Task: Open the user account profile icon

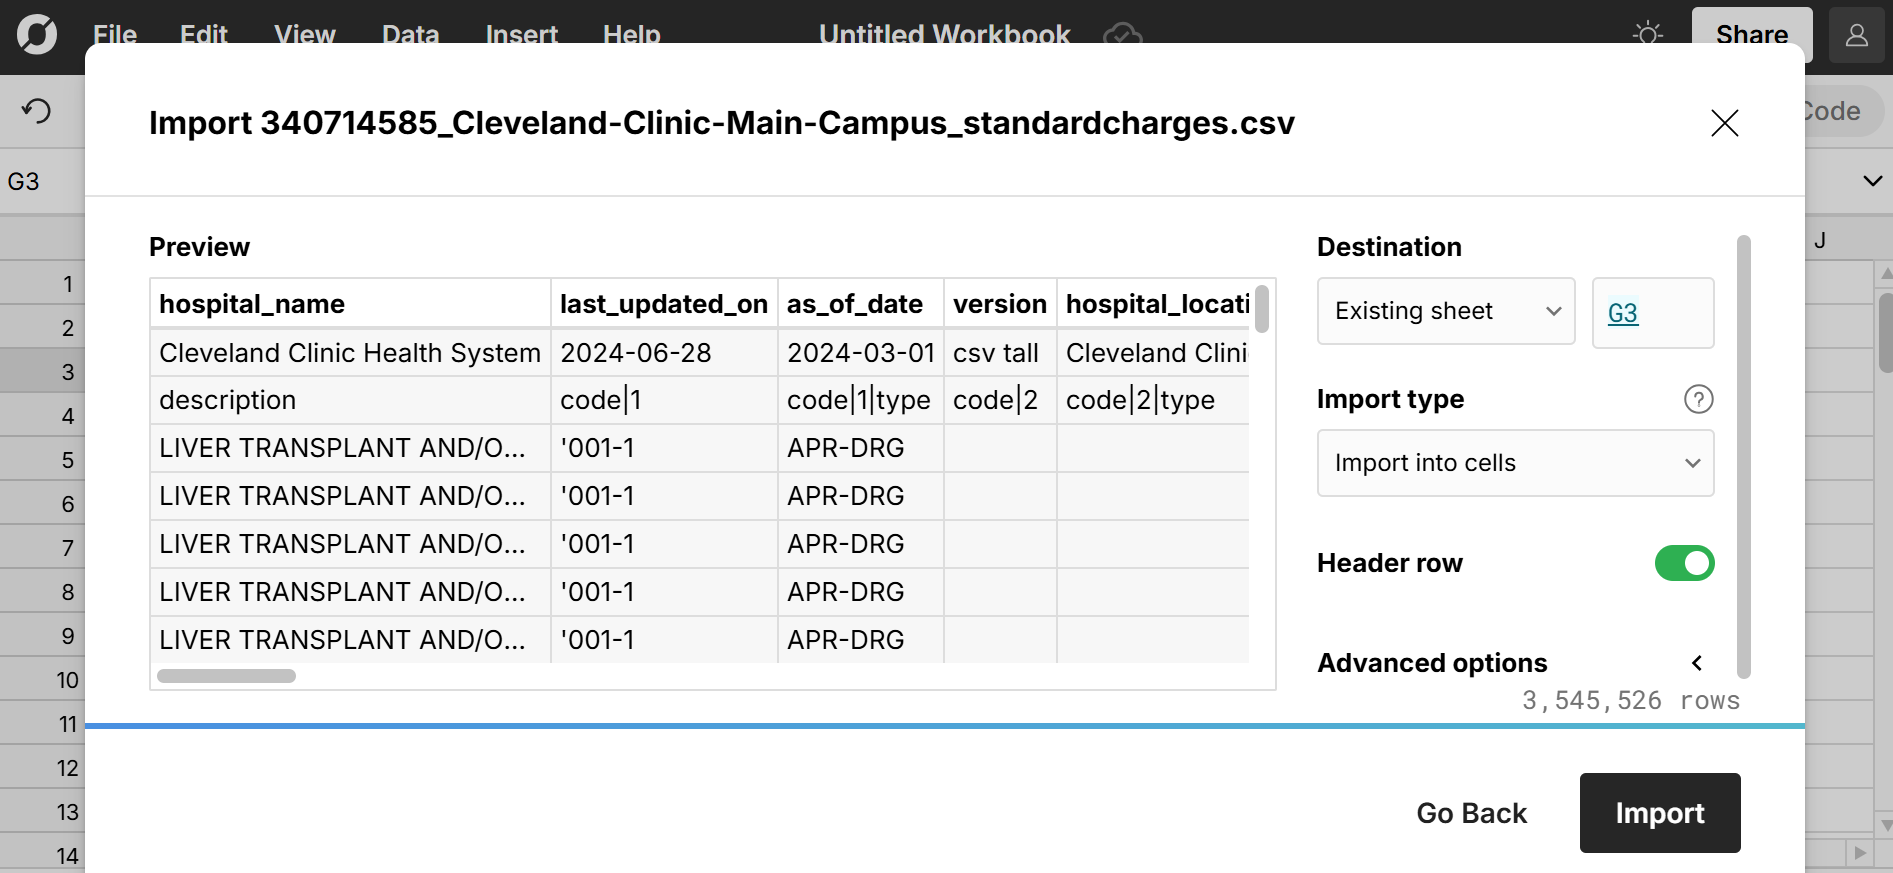Action: 1856,35
